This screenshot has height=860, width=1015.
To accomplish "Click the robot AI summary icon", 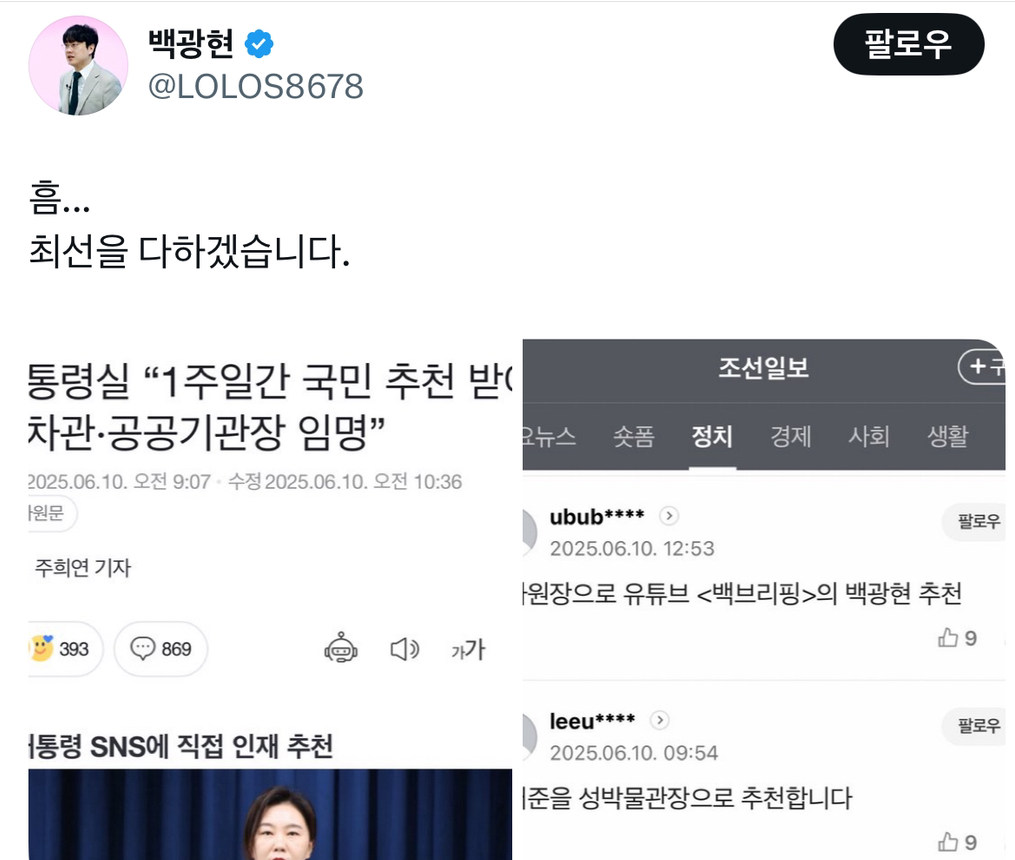I will [x=341, y=648].
